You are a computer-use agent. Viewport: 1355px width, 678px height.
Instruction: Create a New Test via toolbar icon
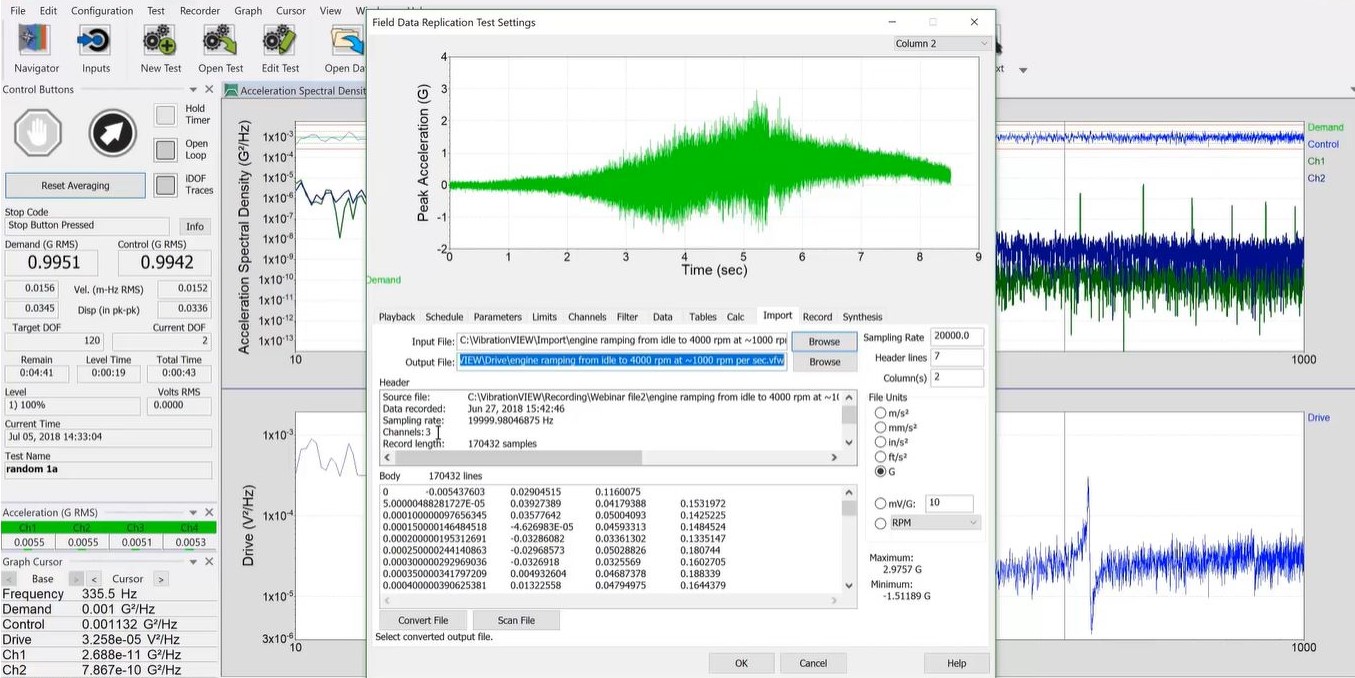pyautogui.click(x=159, y=44)
